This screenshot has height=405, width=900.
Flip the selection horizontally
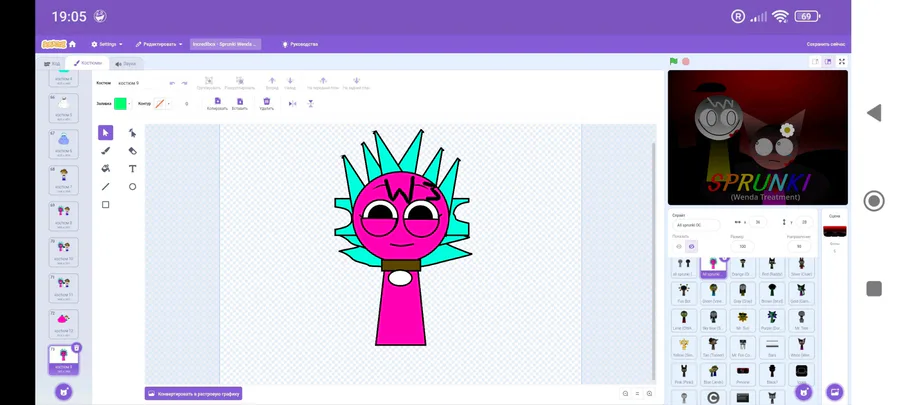coord(293,104)
